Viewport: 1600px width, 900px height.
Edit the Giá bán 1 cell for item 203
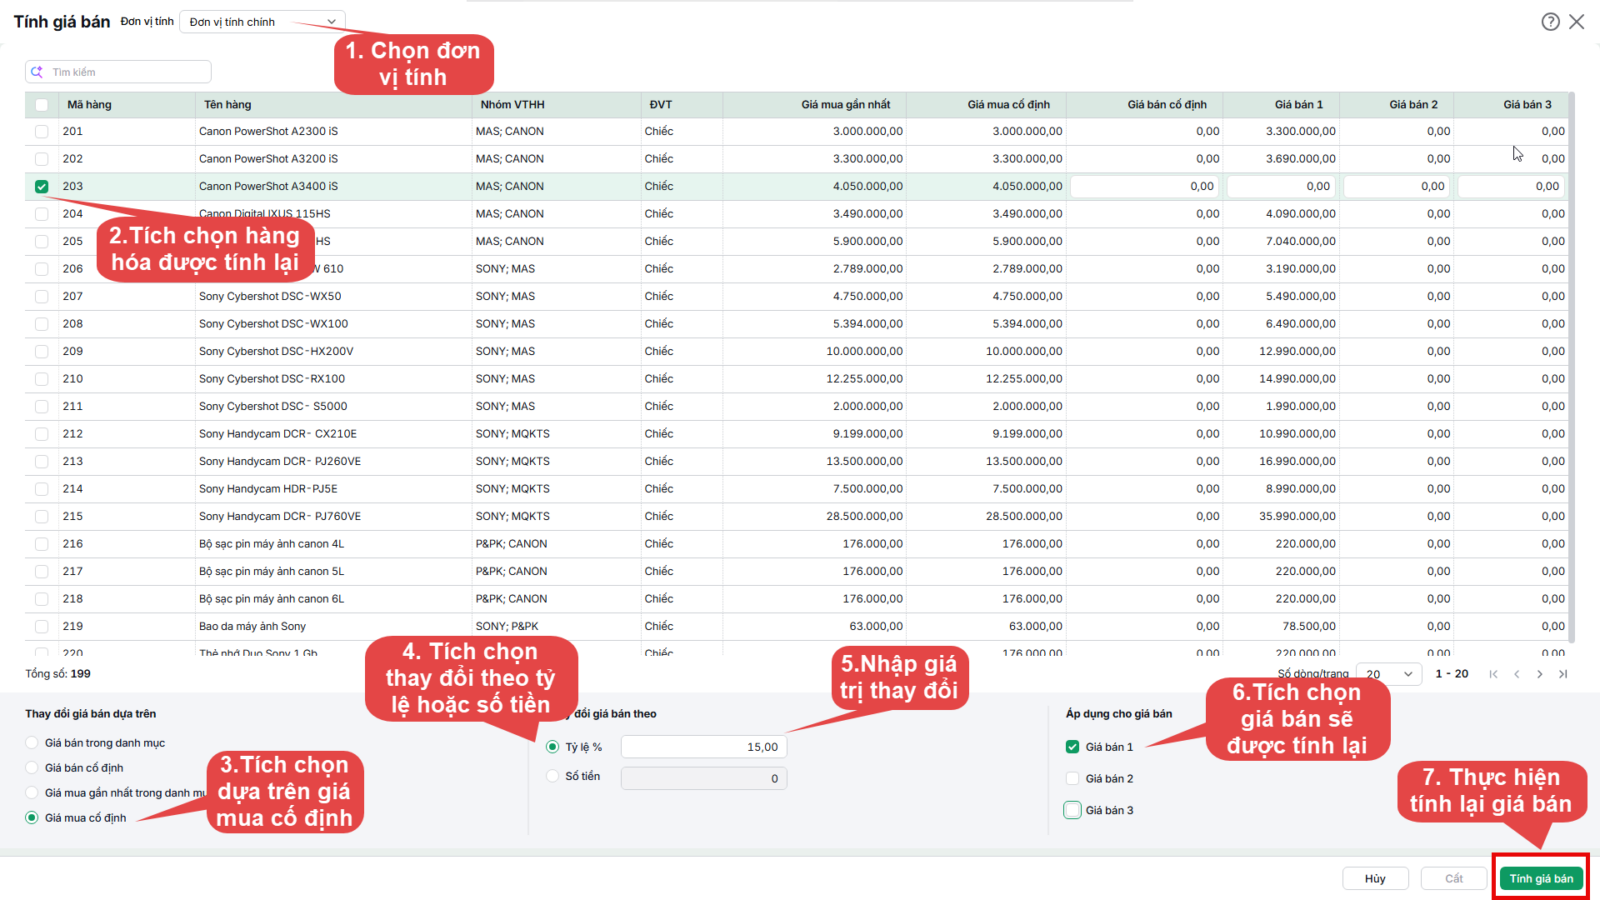[x=1282, y=186]
